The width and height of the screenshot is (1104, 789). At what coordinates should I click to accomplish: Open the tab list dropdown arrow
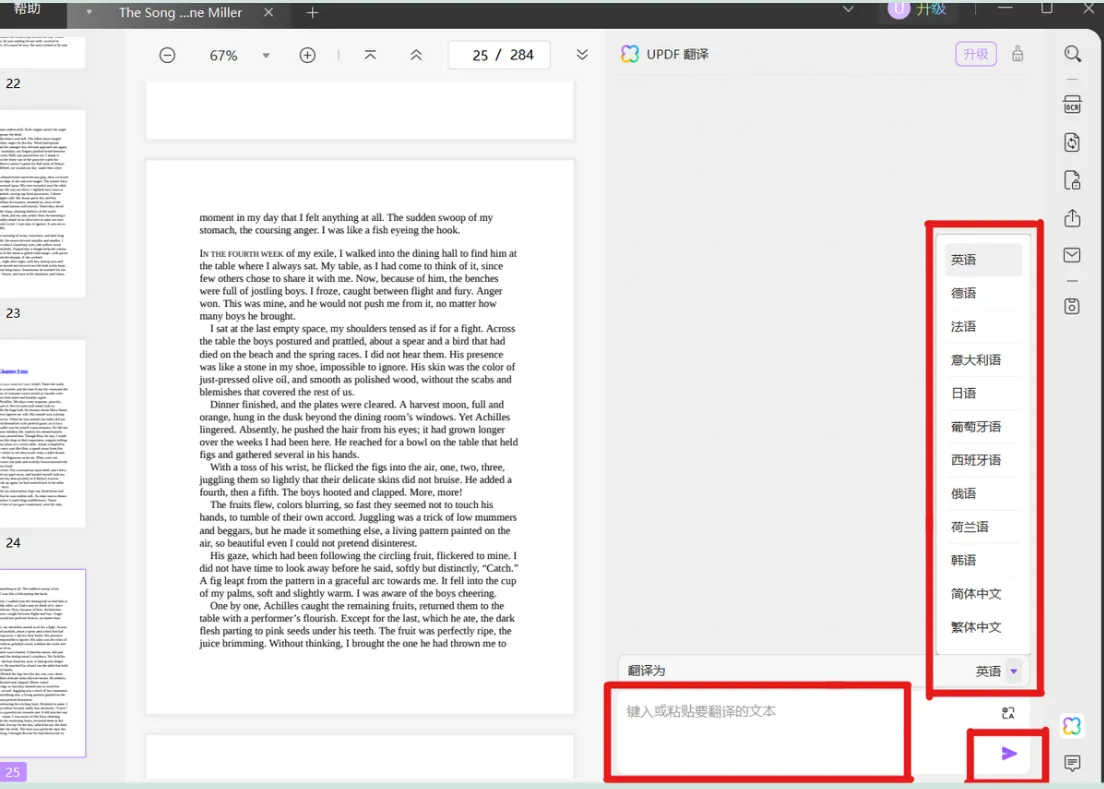click(x=89, y=13)
